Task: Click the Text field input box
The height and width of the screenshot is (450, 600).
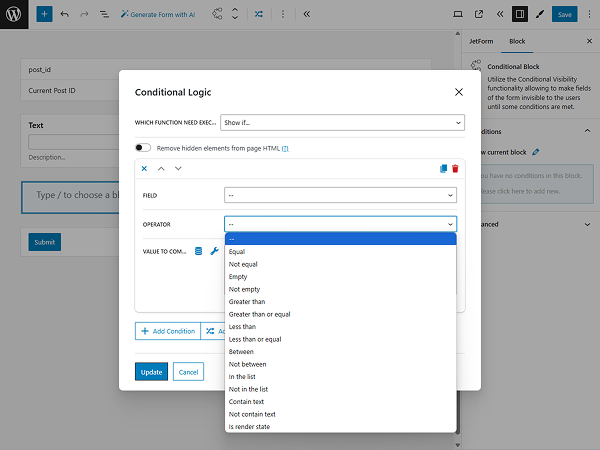Action: (73, 142)
